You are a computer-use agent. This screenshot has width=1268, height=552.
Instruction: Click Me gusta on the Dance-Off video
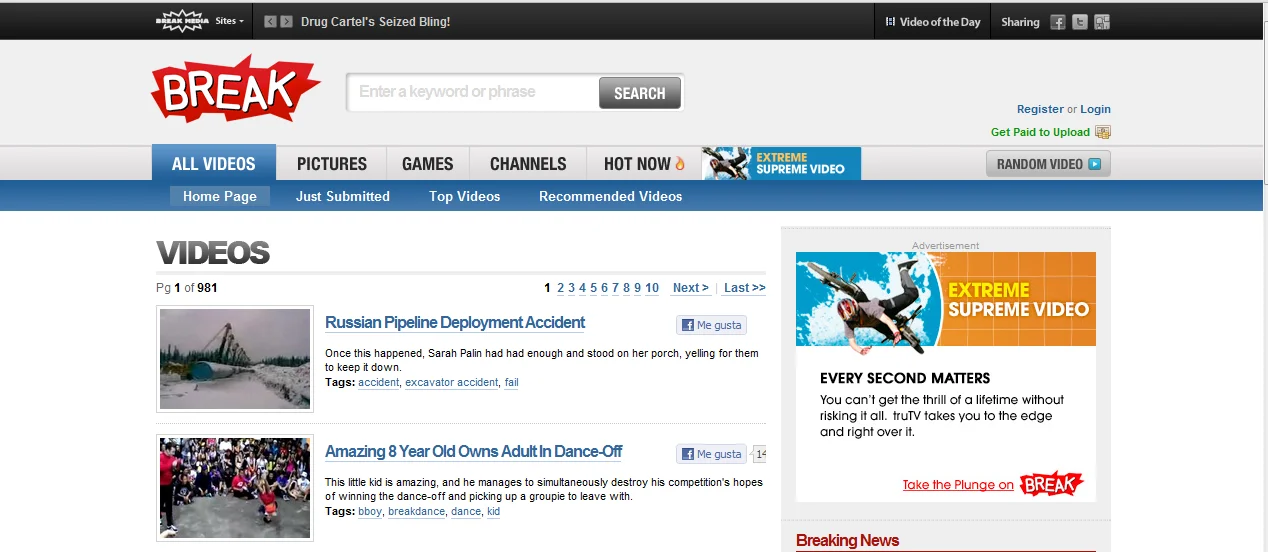711,454
